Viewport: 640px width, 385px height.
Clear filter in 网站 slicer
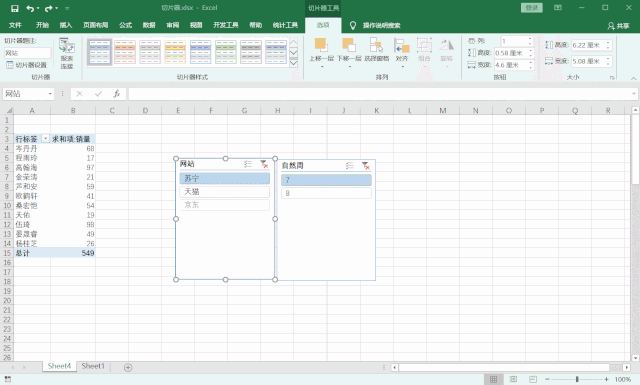(x=264, y=164)
